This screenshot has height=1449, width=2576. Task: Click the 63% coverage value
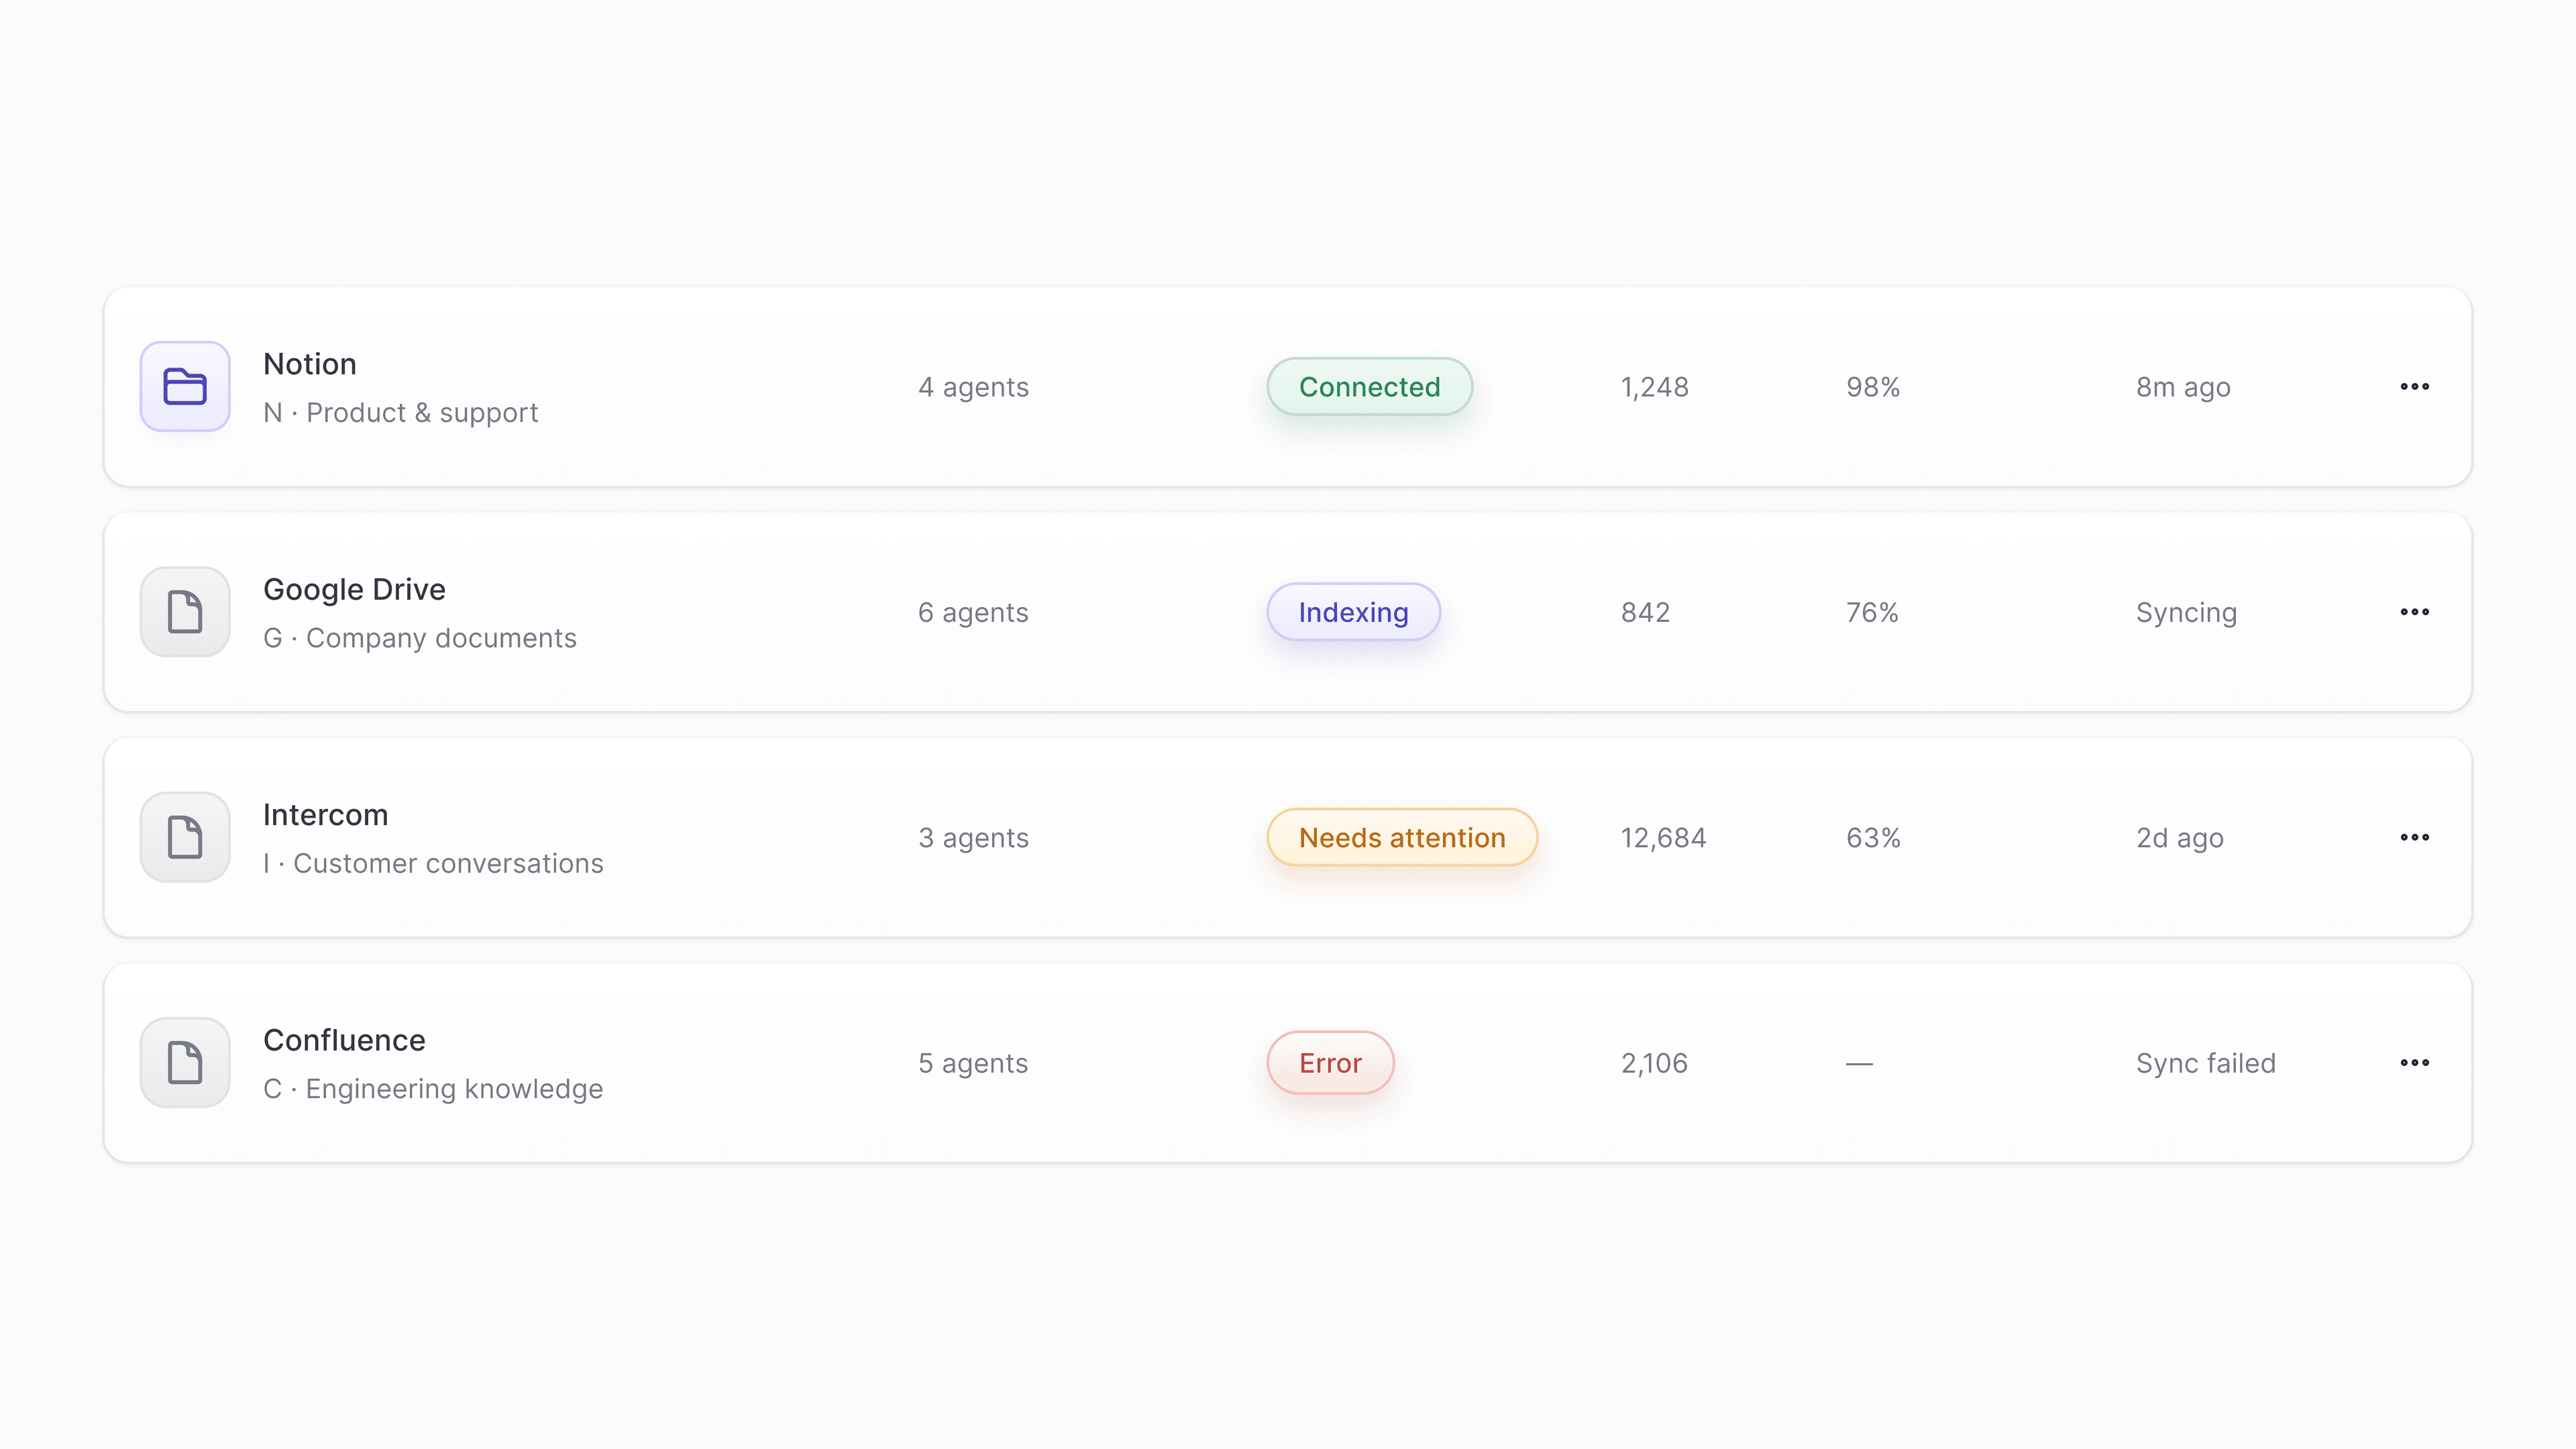[x=1873, y=838]
